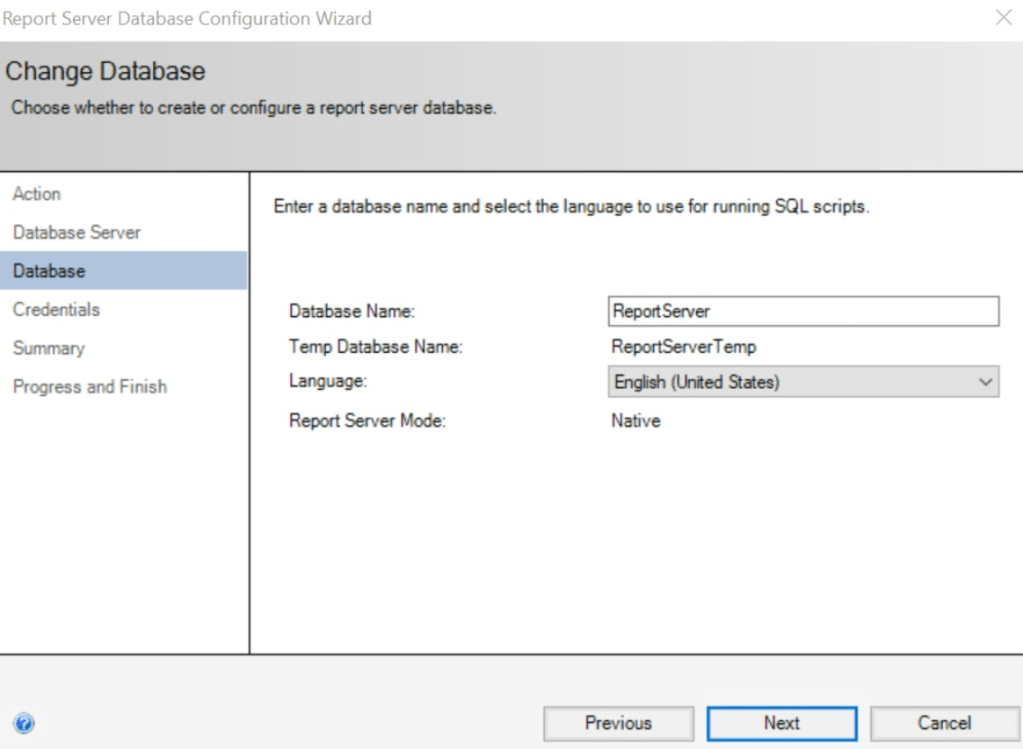Select the Progress and Finish step
The image size is (1023, 749).
[90, 387]
